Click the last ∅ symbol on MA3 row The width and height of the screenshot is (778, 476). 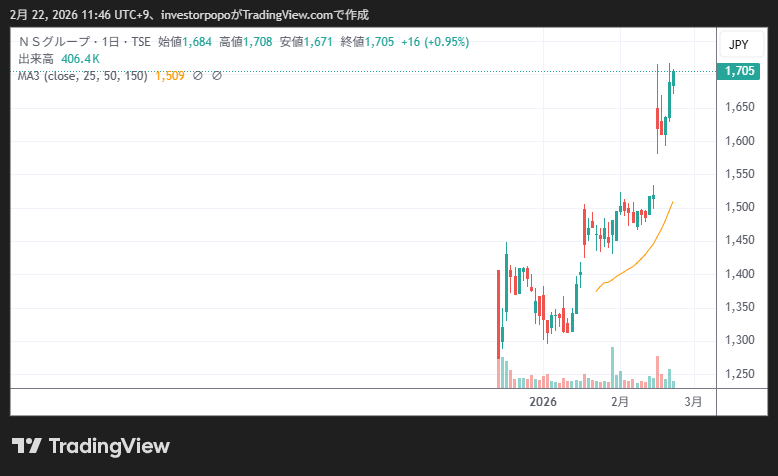[x=216, y=75]
